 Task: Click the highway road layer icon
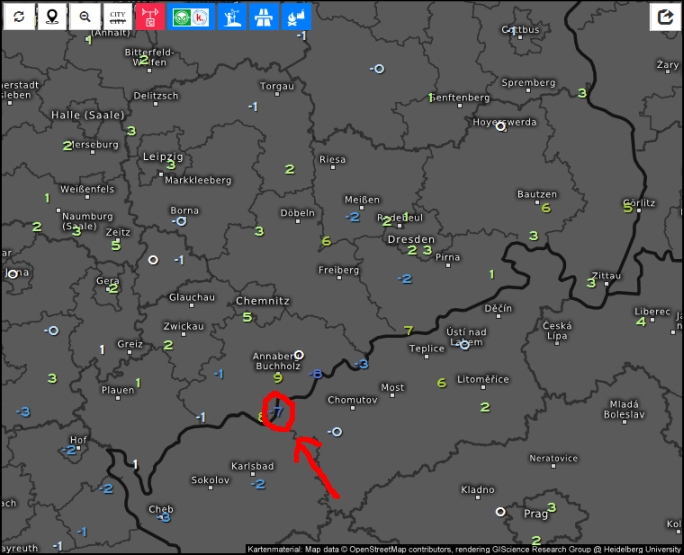point(265,17)
